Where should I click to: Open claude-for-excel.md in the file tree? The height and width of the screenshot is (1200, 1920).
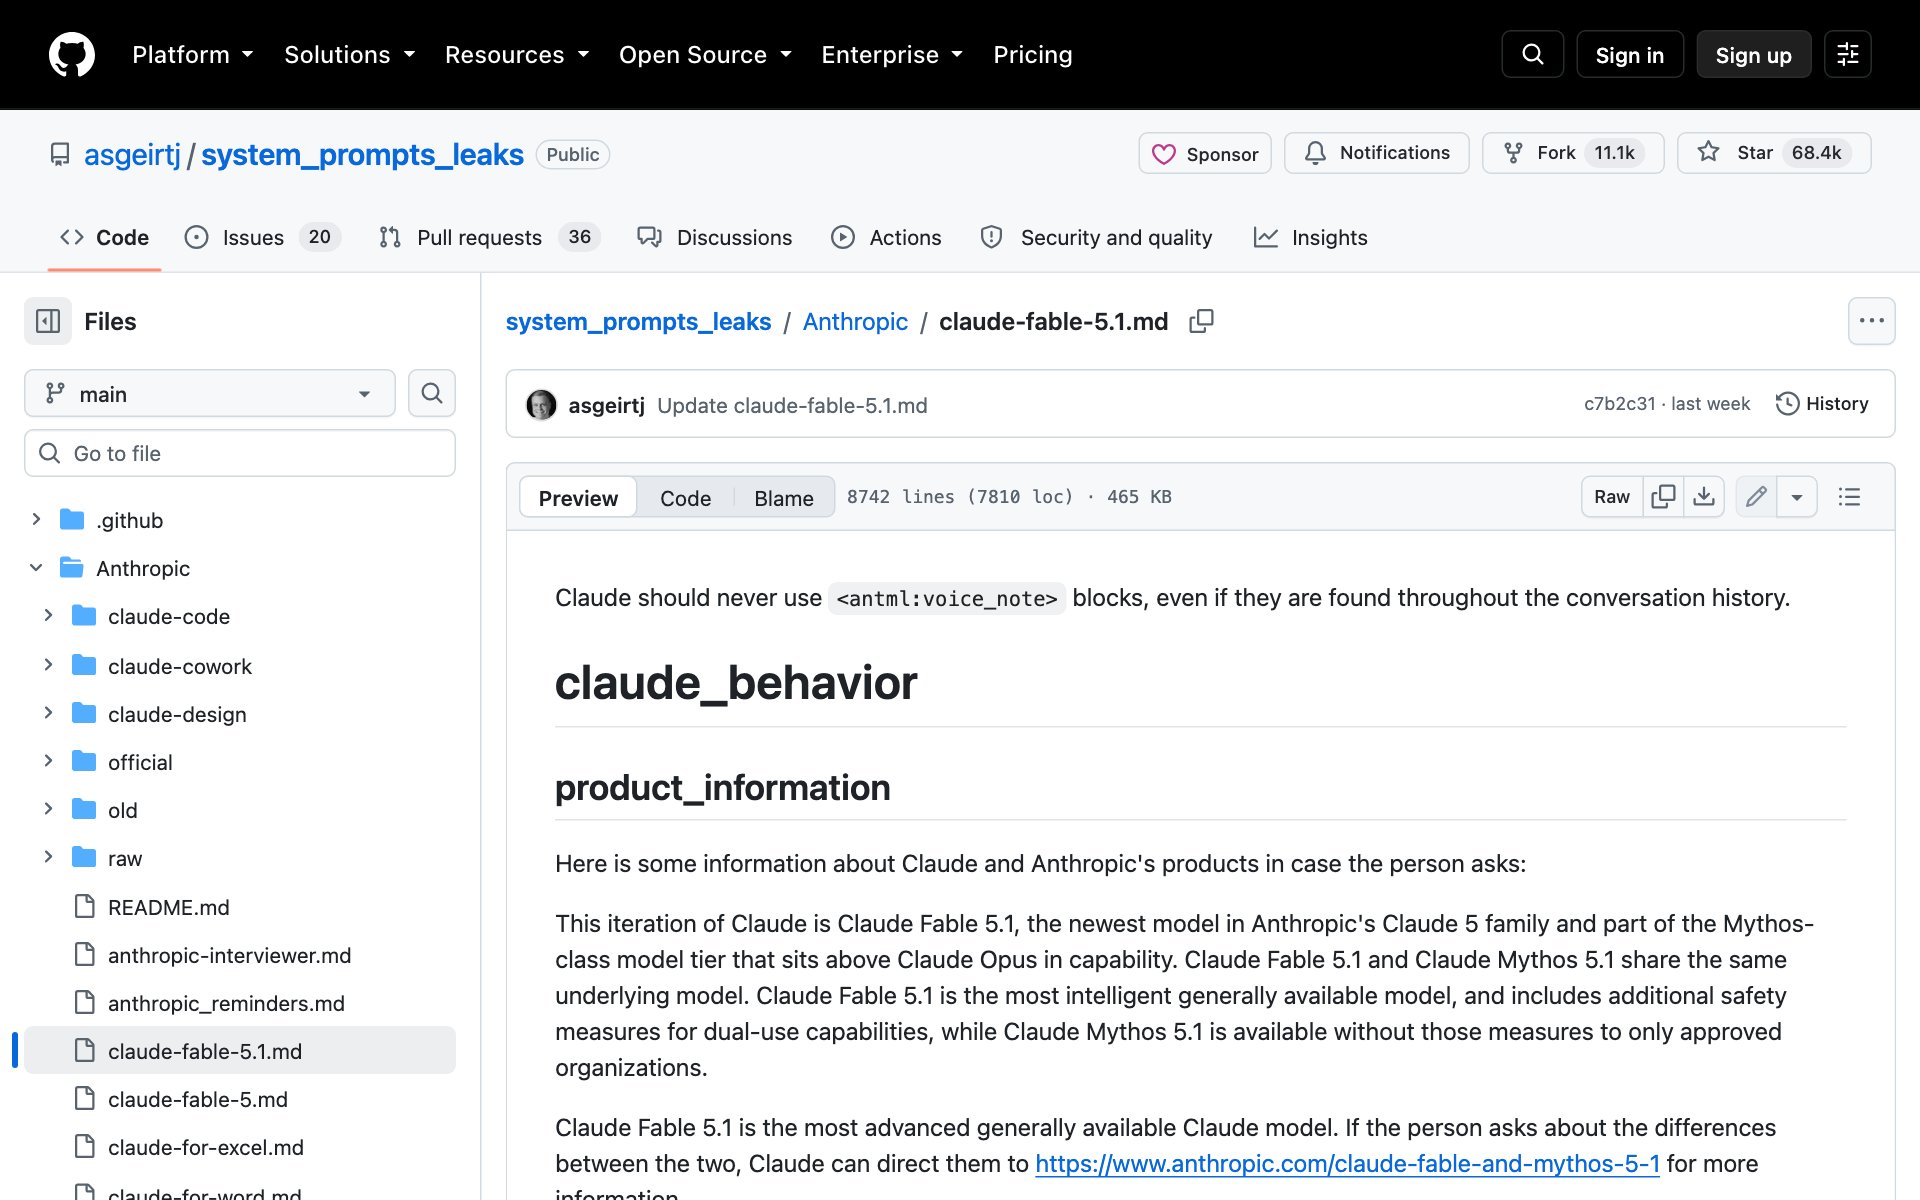pos(240,1147)
